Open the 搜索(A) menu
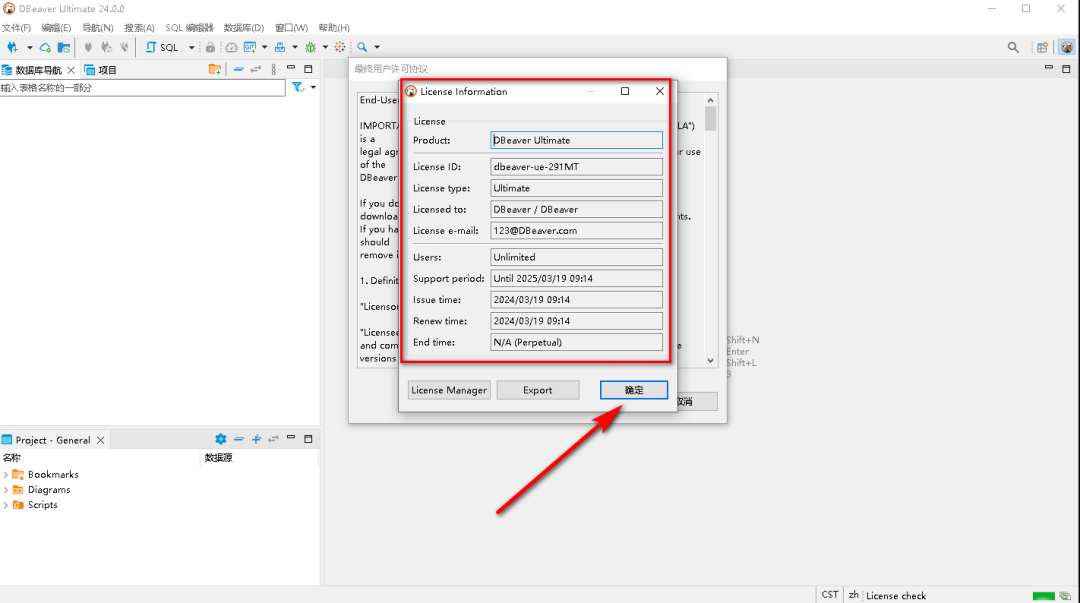The width and height of the screenshot is (1080, 603). point(139,28)
